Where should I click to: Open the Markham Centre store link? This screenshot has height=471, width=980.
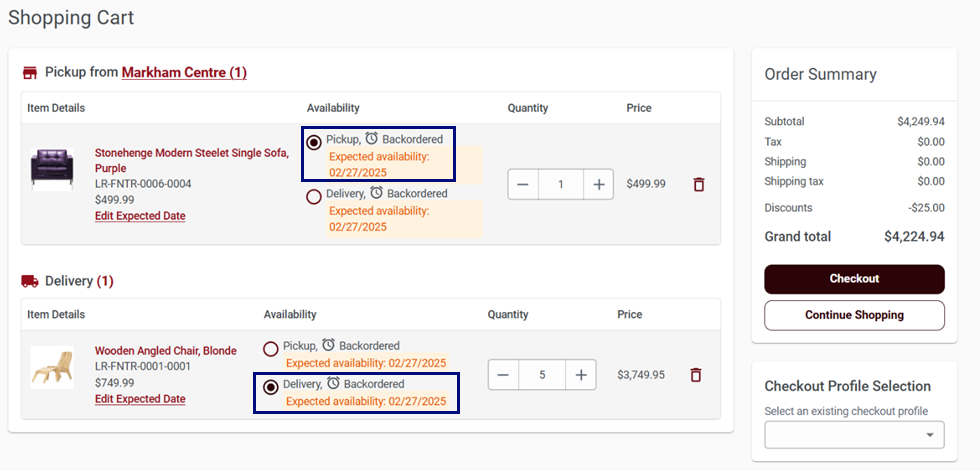pos(184,72)
